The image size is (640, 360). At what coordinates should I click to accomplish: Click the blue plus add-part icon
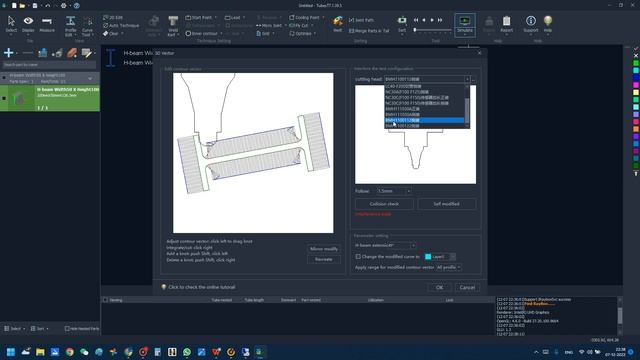[x=9, y=53]
